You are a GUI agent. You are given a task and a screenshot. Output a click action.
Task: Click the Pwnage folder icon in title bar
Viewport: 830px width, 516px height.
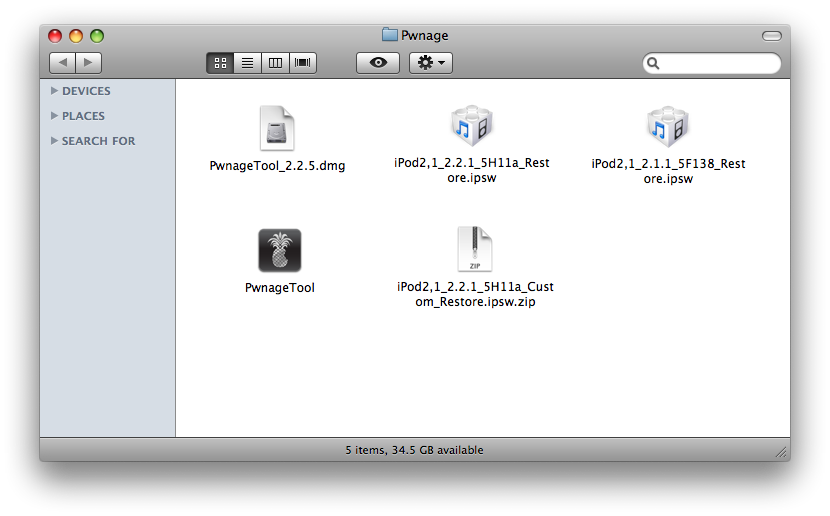pyautogui.click(x=390, y=35)
